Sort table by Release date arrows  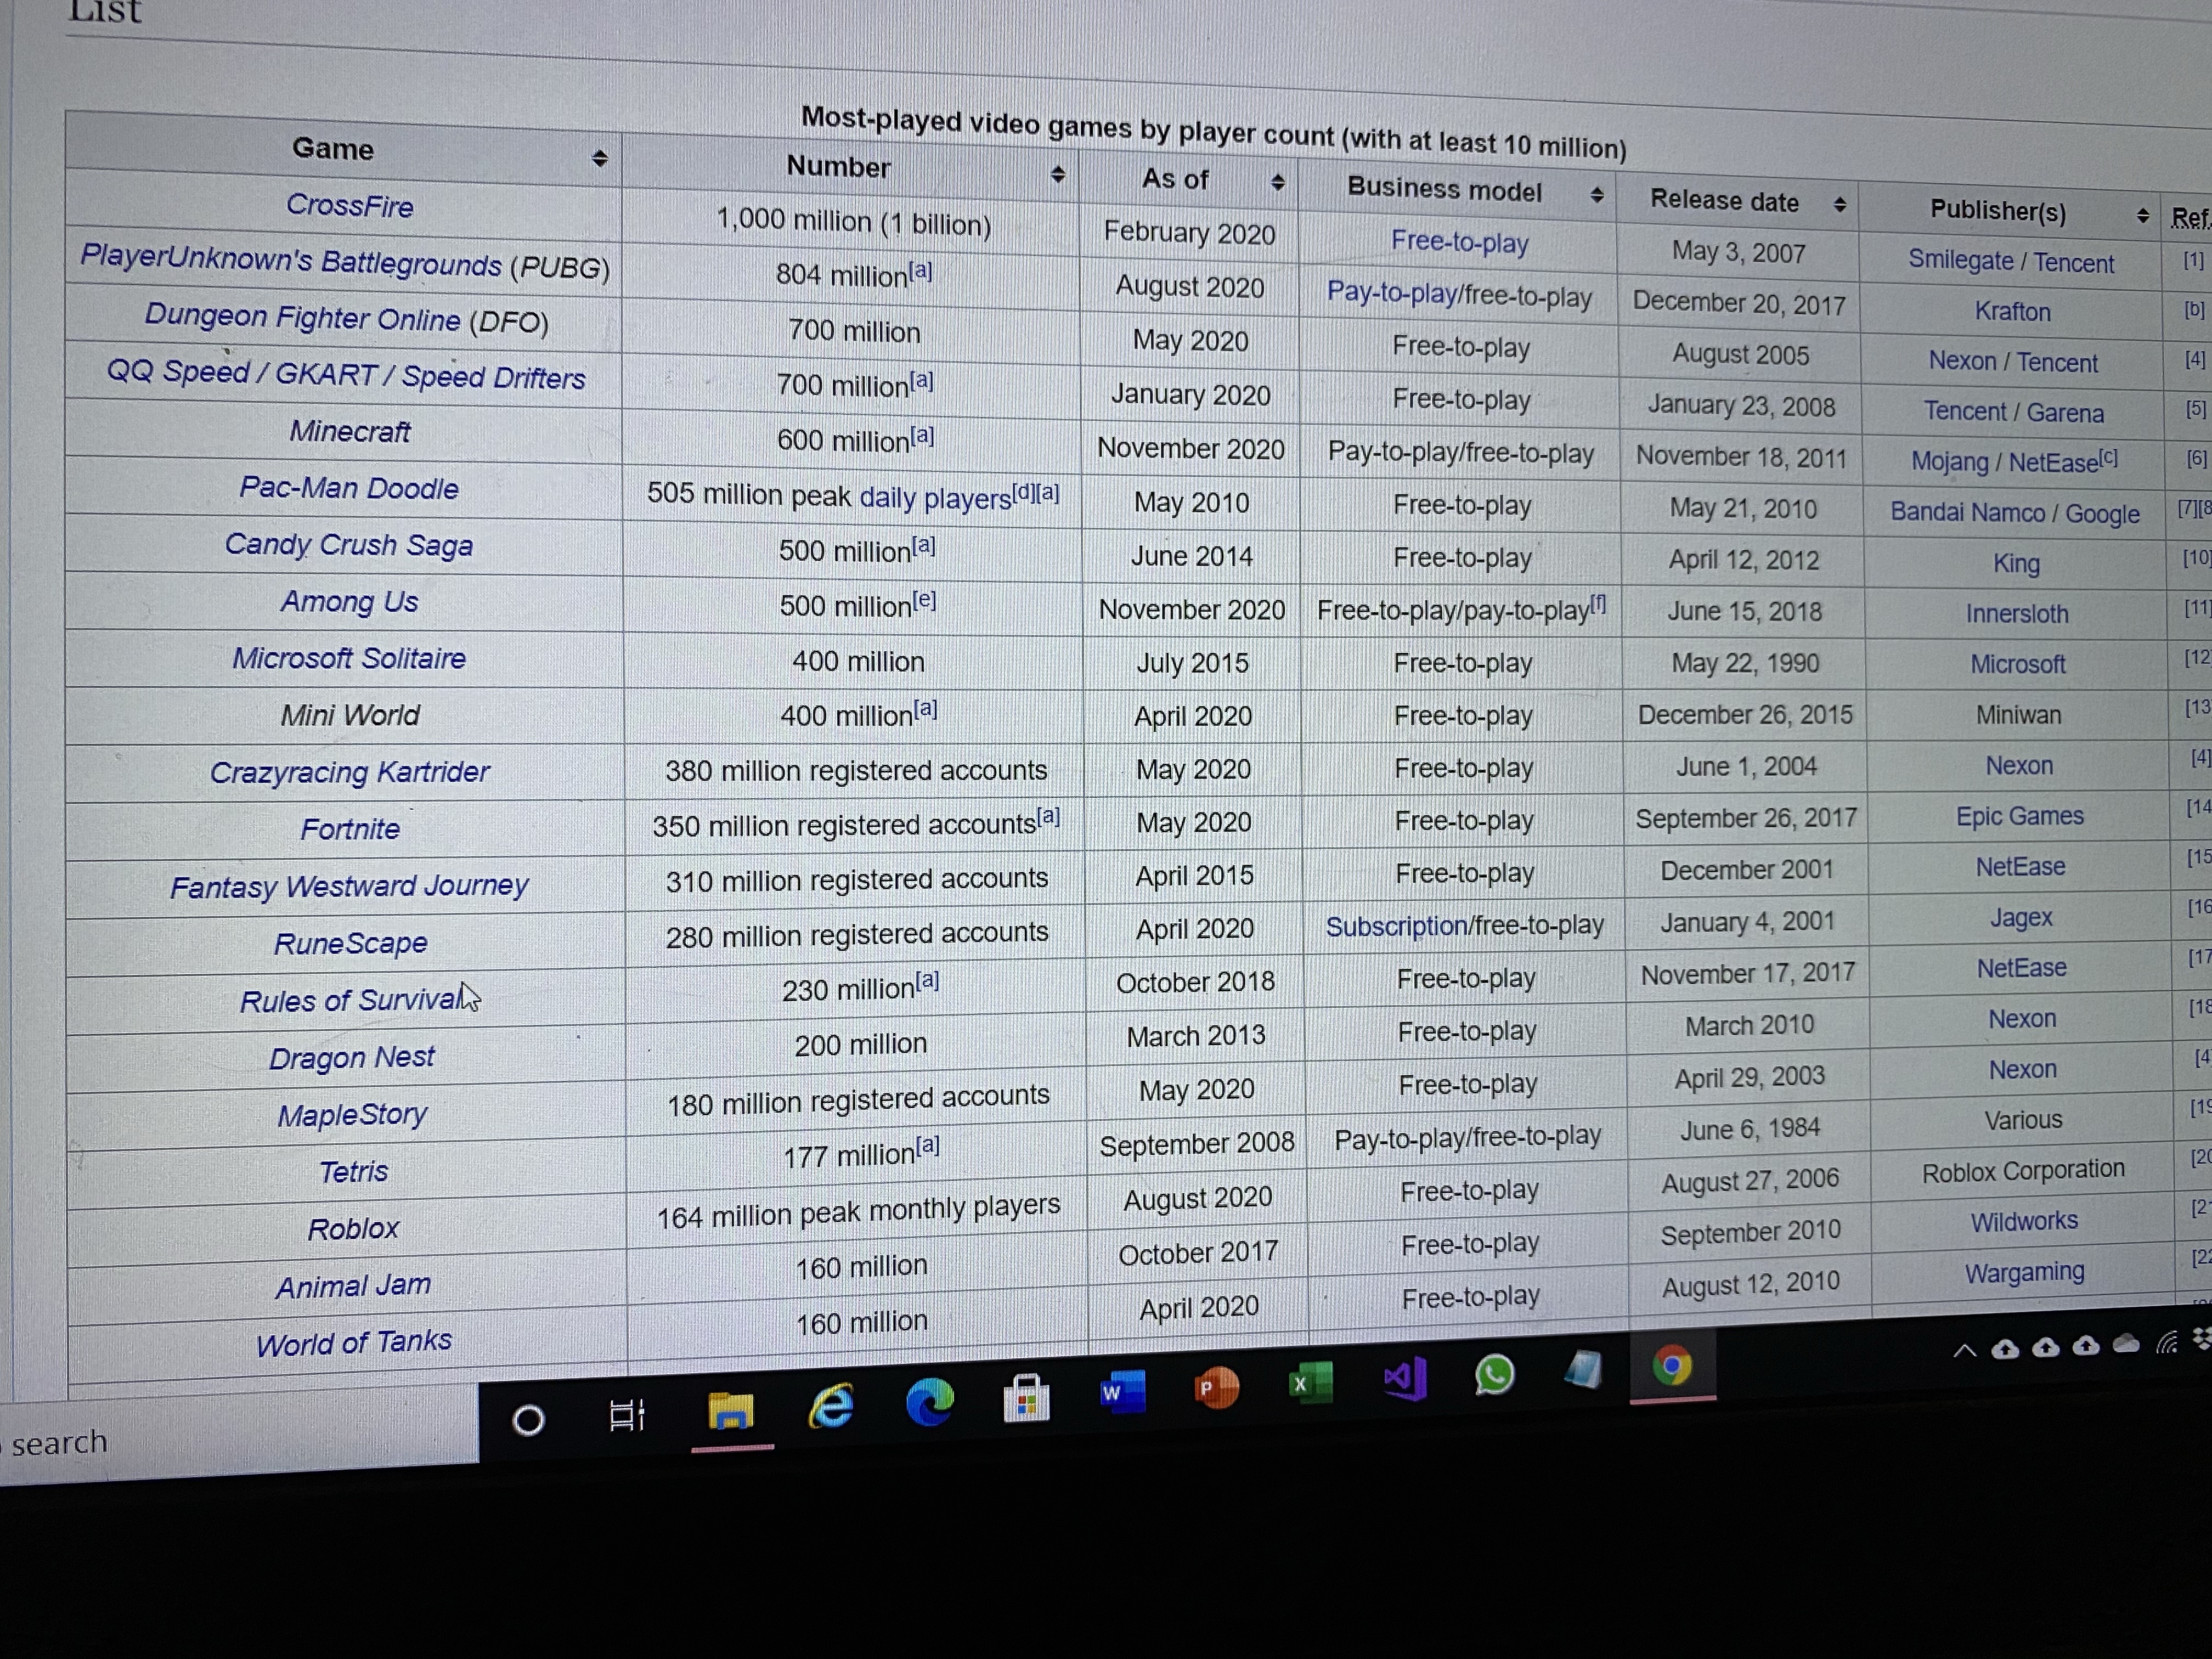coord(1839,204)
